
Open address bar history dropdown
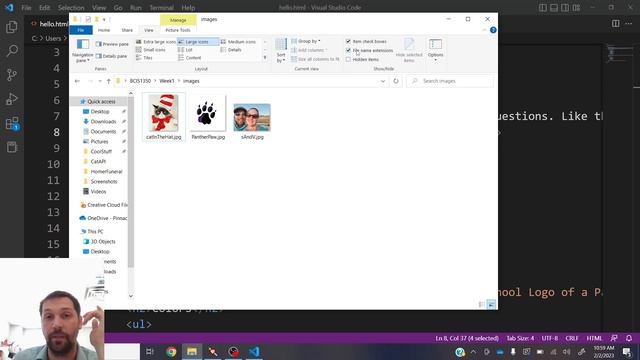tap(383, 81)
